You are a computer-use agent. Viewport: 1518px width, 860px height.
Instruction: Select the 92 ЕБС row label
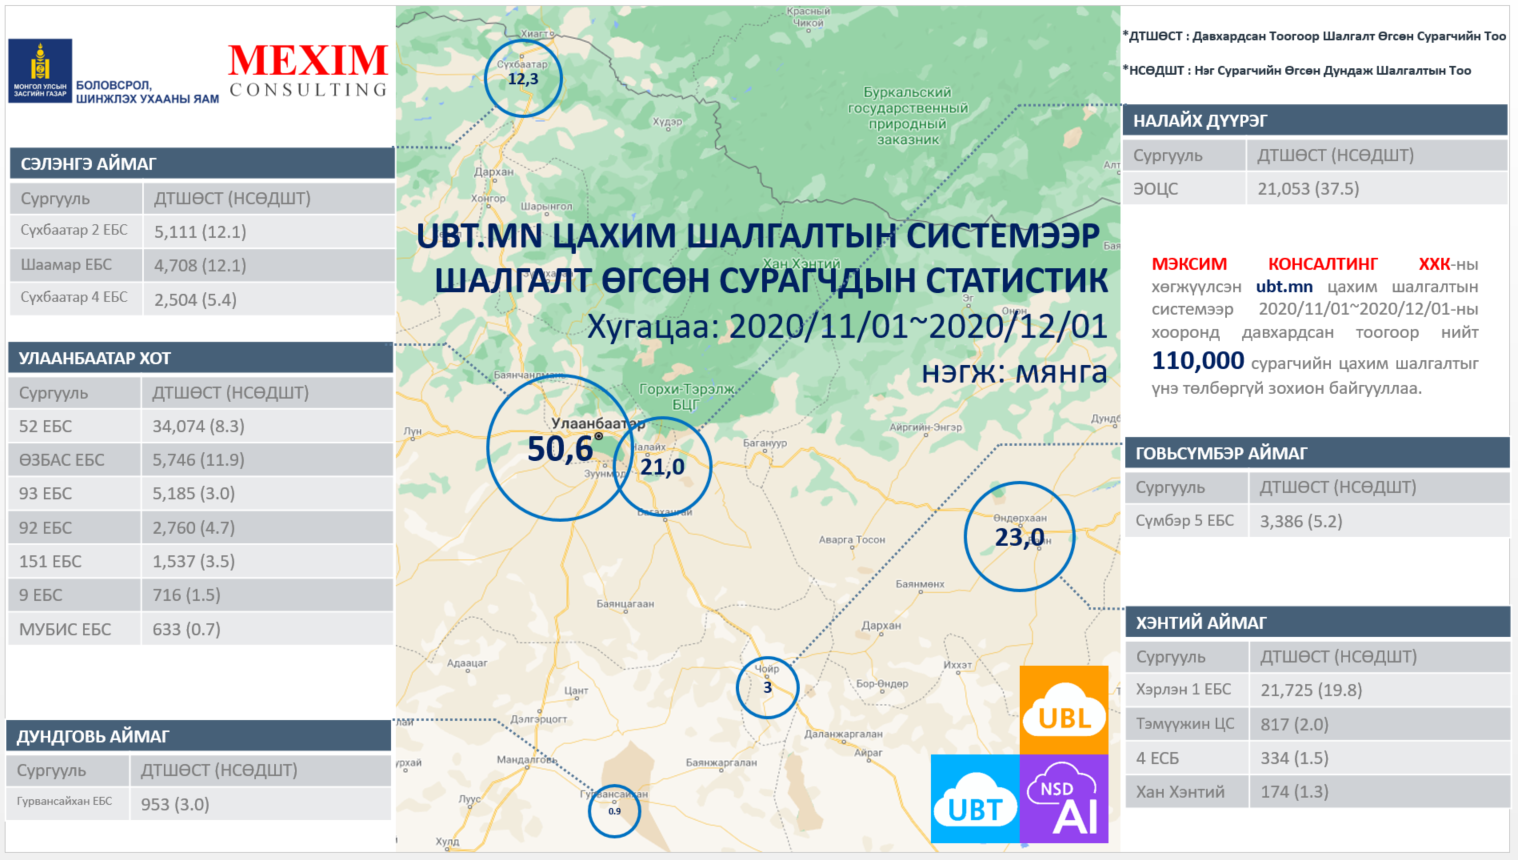pyautogui.click(x=45, y=528)
